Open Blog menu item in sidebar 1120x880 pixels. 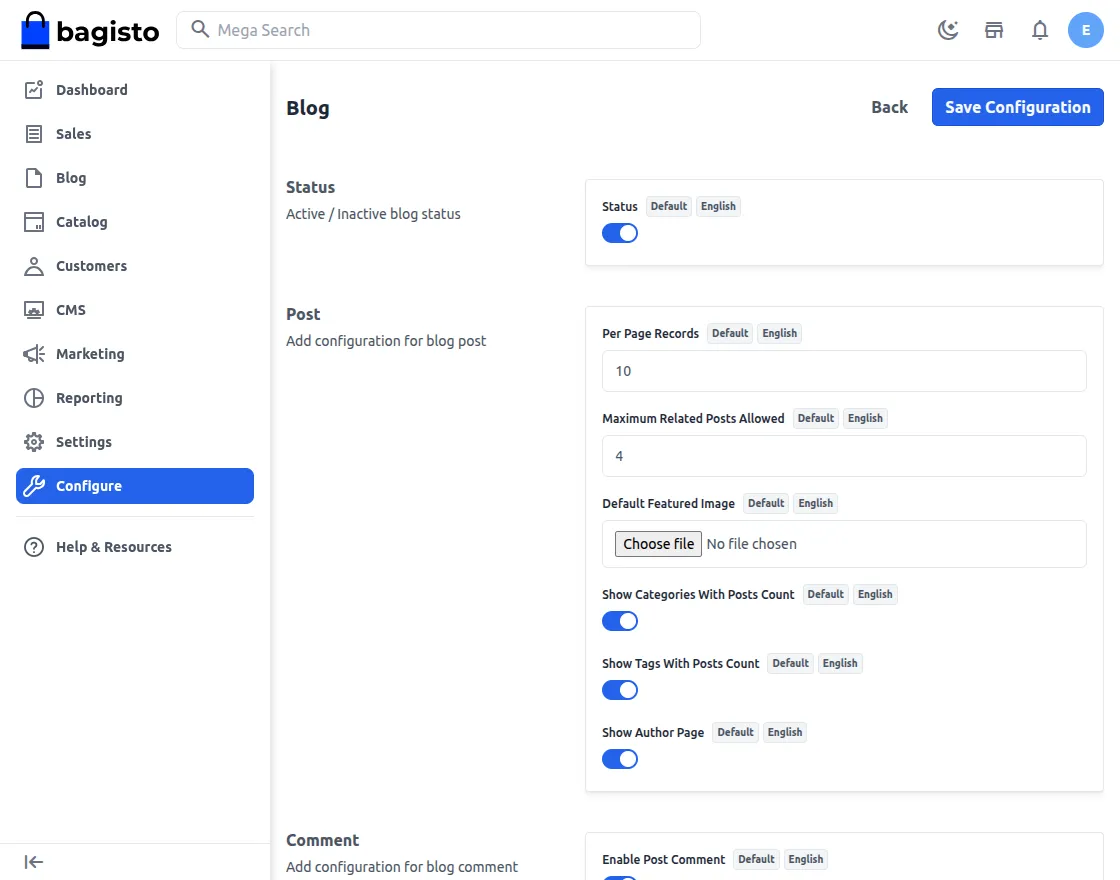point(134,178)
